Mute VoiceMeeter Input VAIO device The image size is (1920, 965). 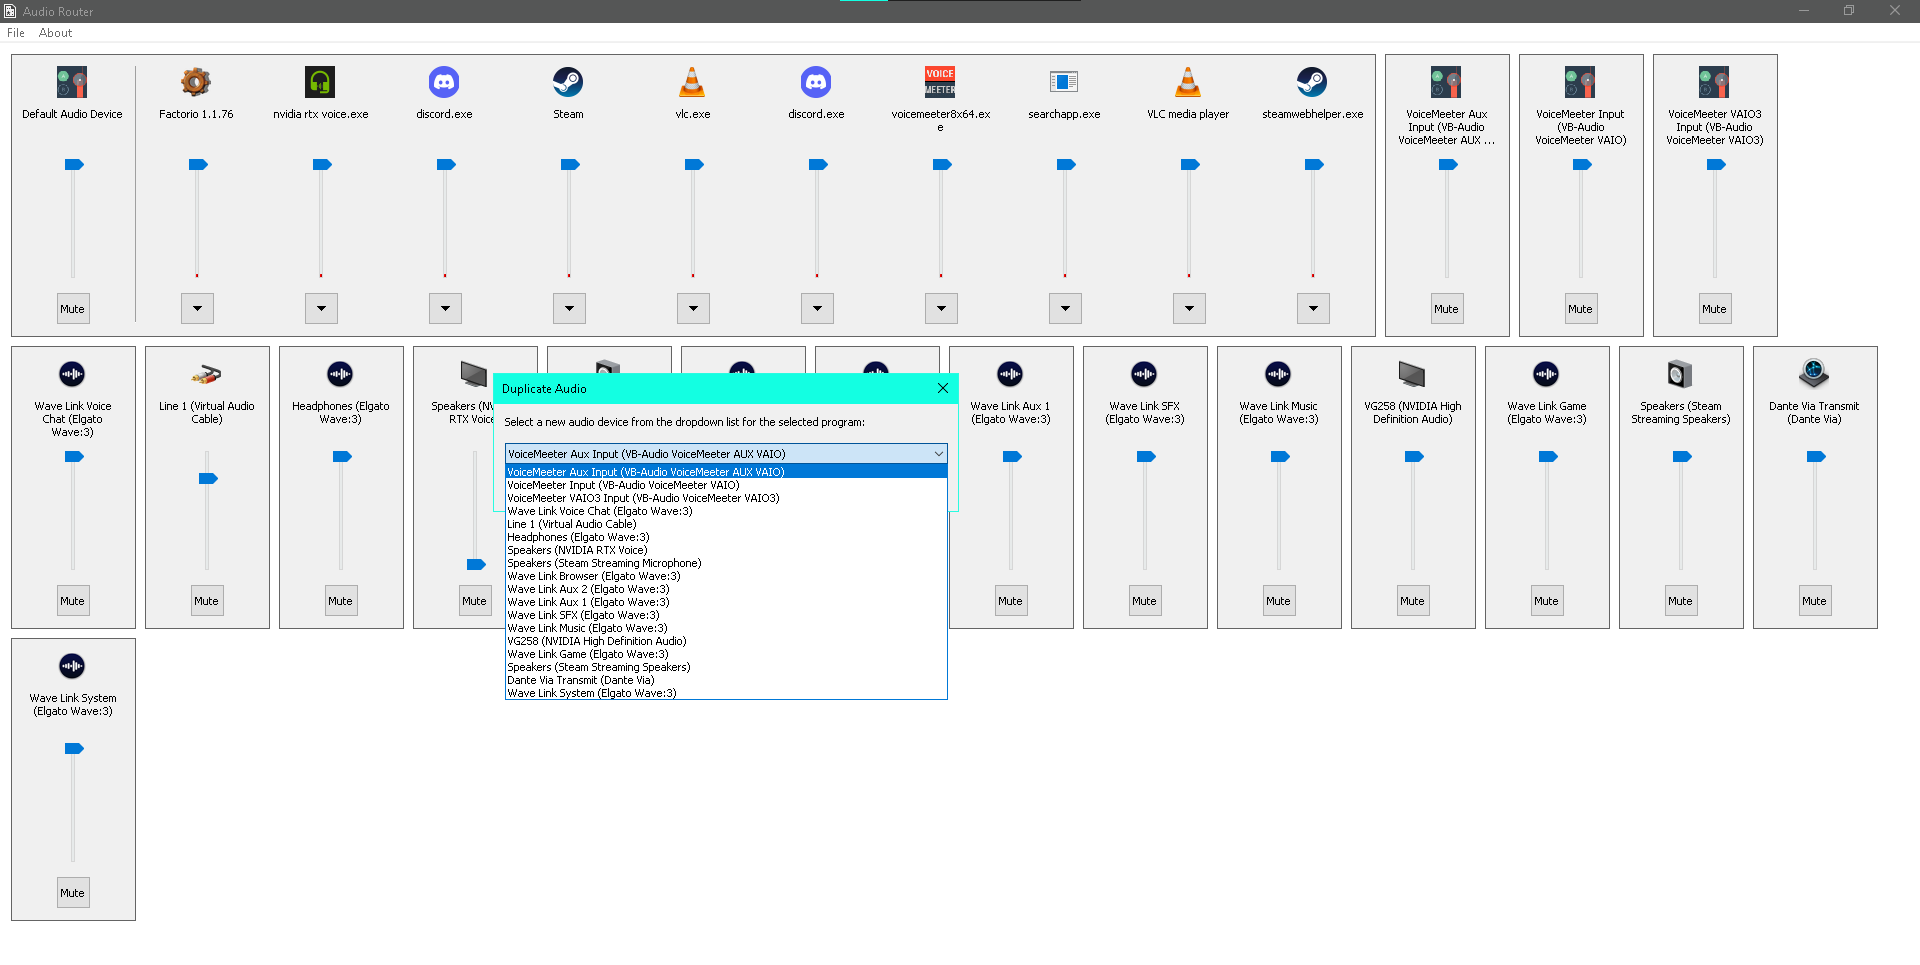(x=1581, y=309)
